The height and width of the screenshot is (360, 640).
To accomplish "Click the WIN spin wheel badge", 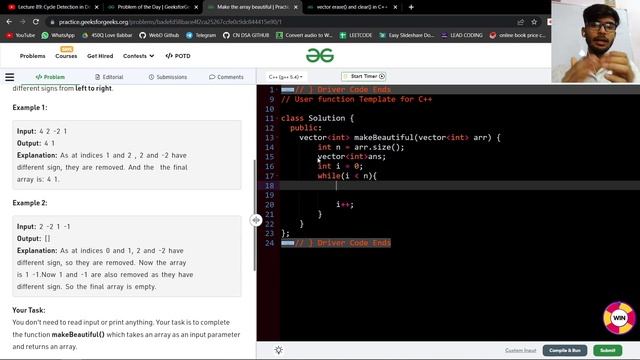I will point(619,318).
